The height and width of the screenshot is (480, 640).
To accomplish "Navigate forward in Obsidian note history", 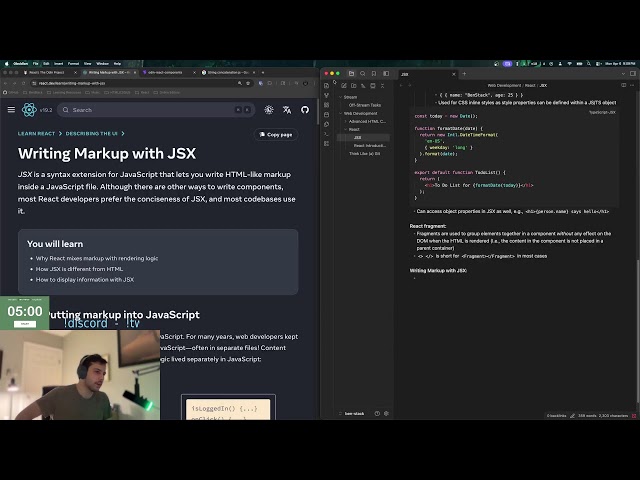I will pos(410,85).
